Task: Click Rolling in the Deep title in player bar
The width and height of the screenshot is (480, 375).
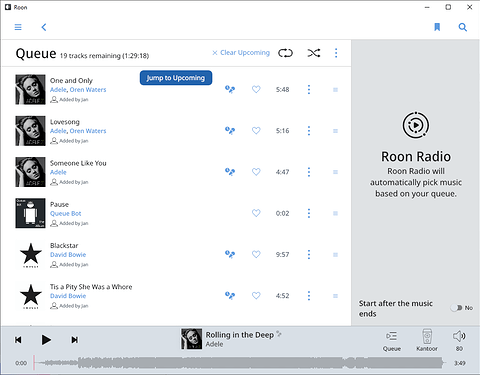Action: click(x=240, y=335)
